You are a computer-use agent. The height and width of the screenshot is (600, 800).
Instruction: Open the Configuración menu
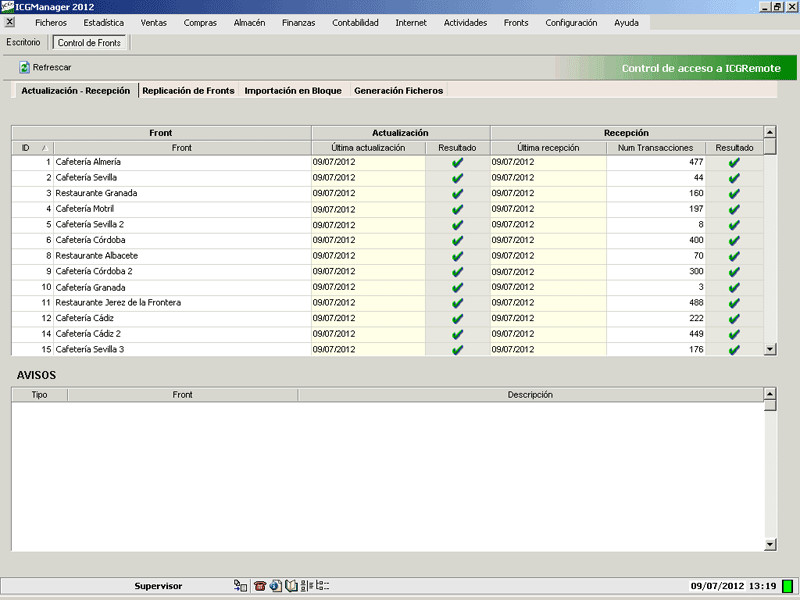[x=571, y=22]
